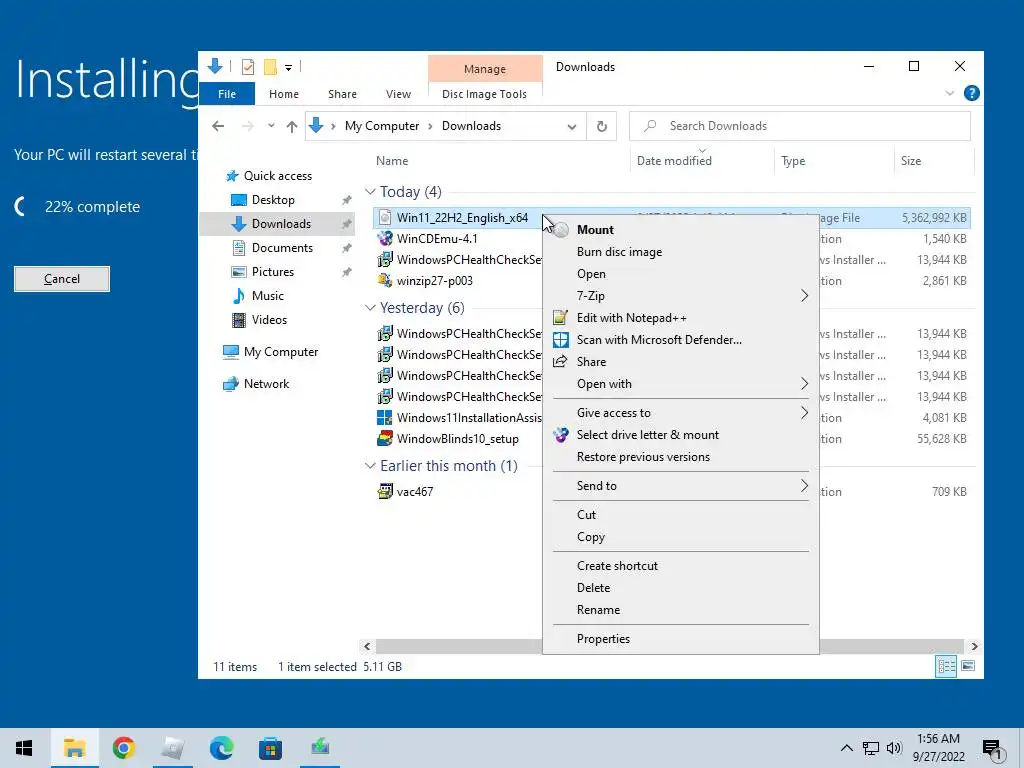The height and width of the screenshot is (768, 1024).
Task: Open the Disc Image Tools tab
Action: coord(485,94)
